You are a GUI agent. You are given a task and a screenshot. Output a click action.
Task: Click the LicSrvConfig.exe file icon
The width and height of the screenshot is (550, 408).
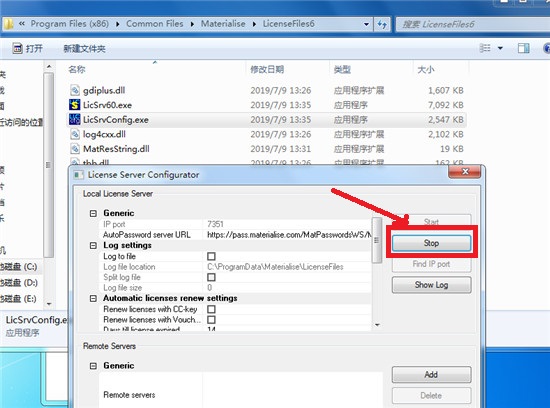[x=75, y=120]
